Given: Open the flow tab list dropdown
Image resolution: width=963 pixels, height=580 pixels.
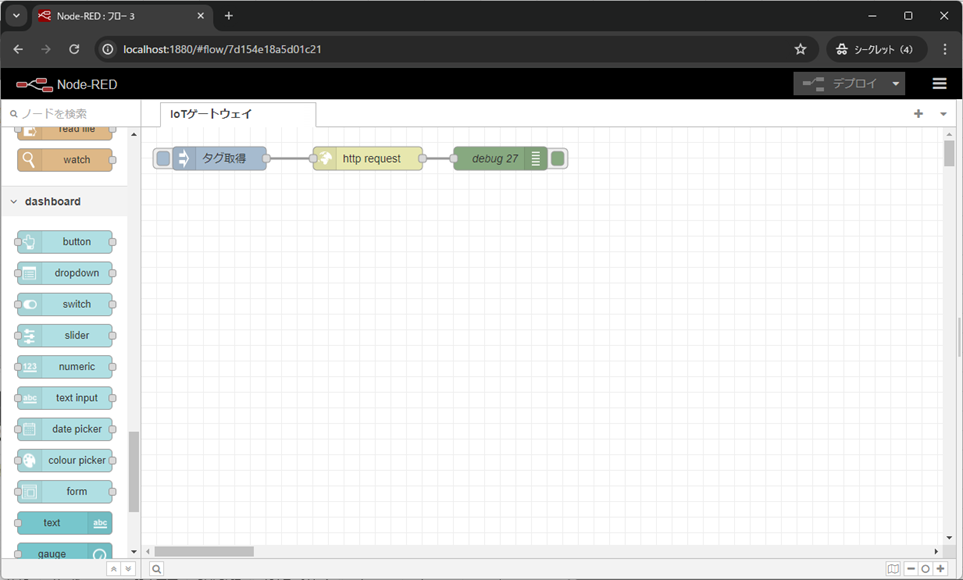Looking at the screenshot, I should click(x=943, y=114).
